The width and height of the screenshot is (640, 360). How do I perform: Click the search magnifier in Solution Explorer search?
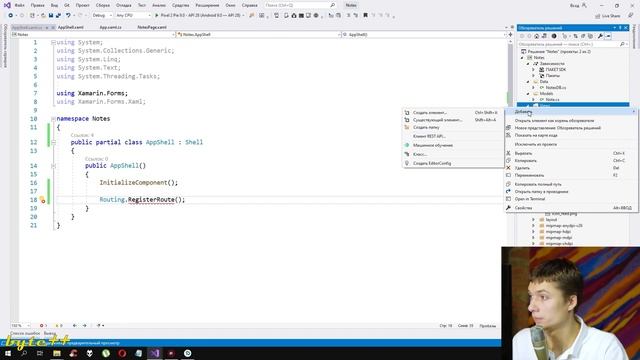pos(622,44)
